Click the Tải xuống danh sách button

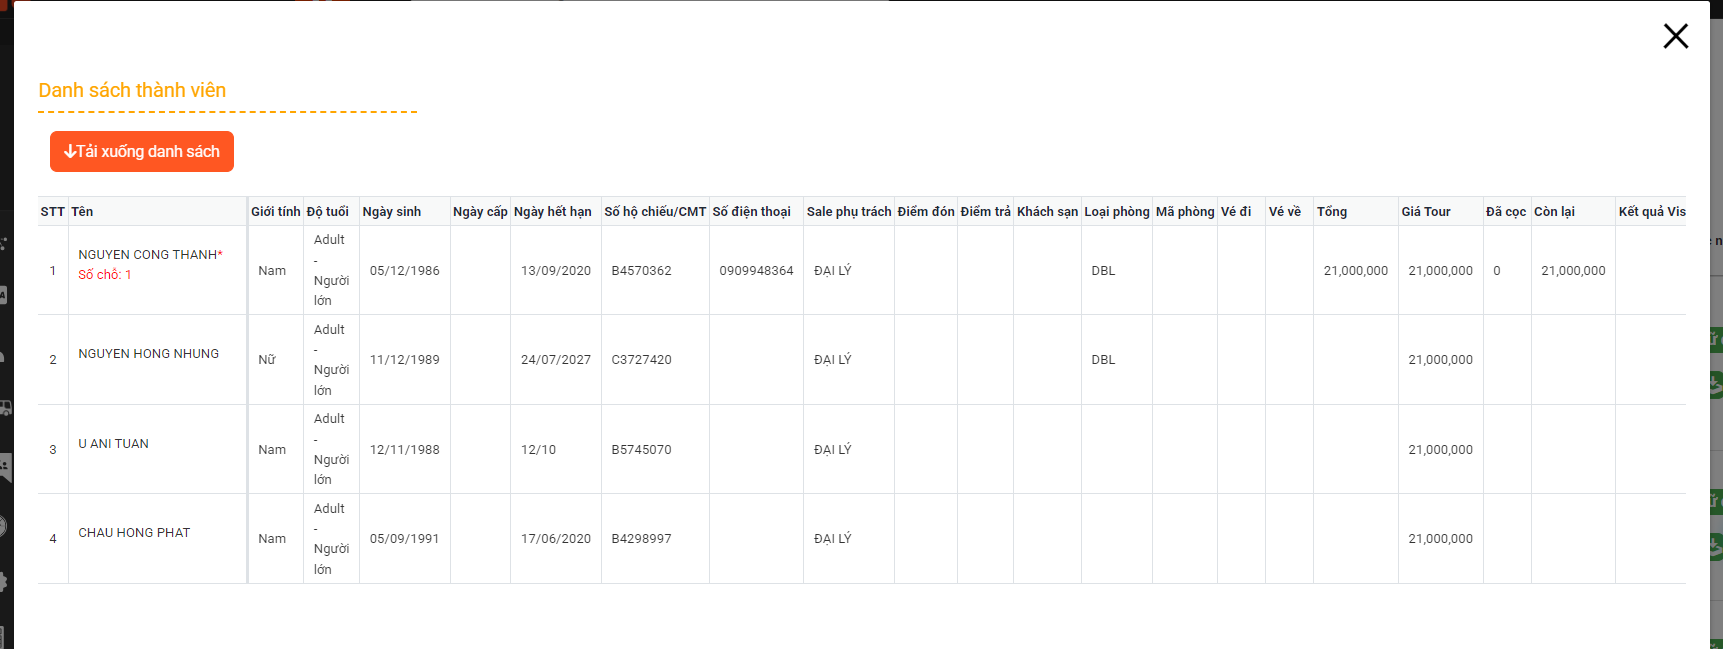click(x=142, y=151)
